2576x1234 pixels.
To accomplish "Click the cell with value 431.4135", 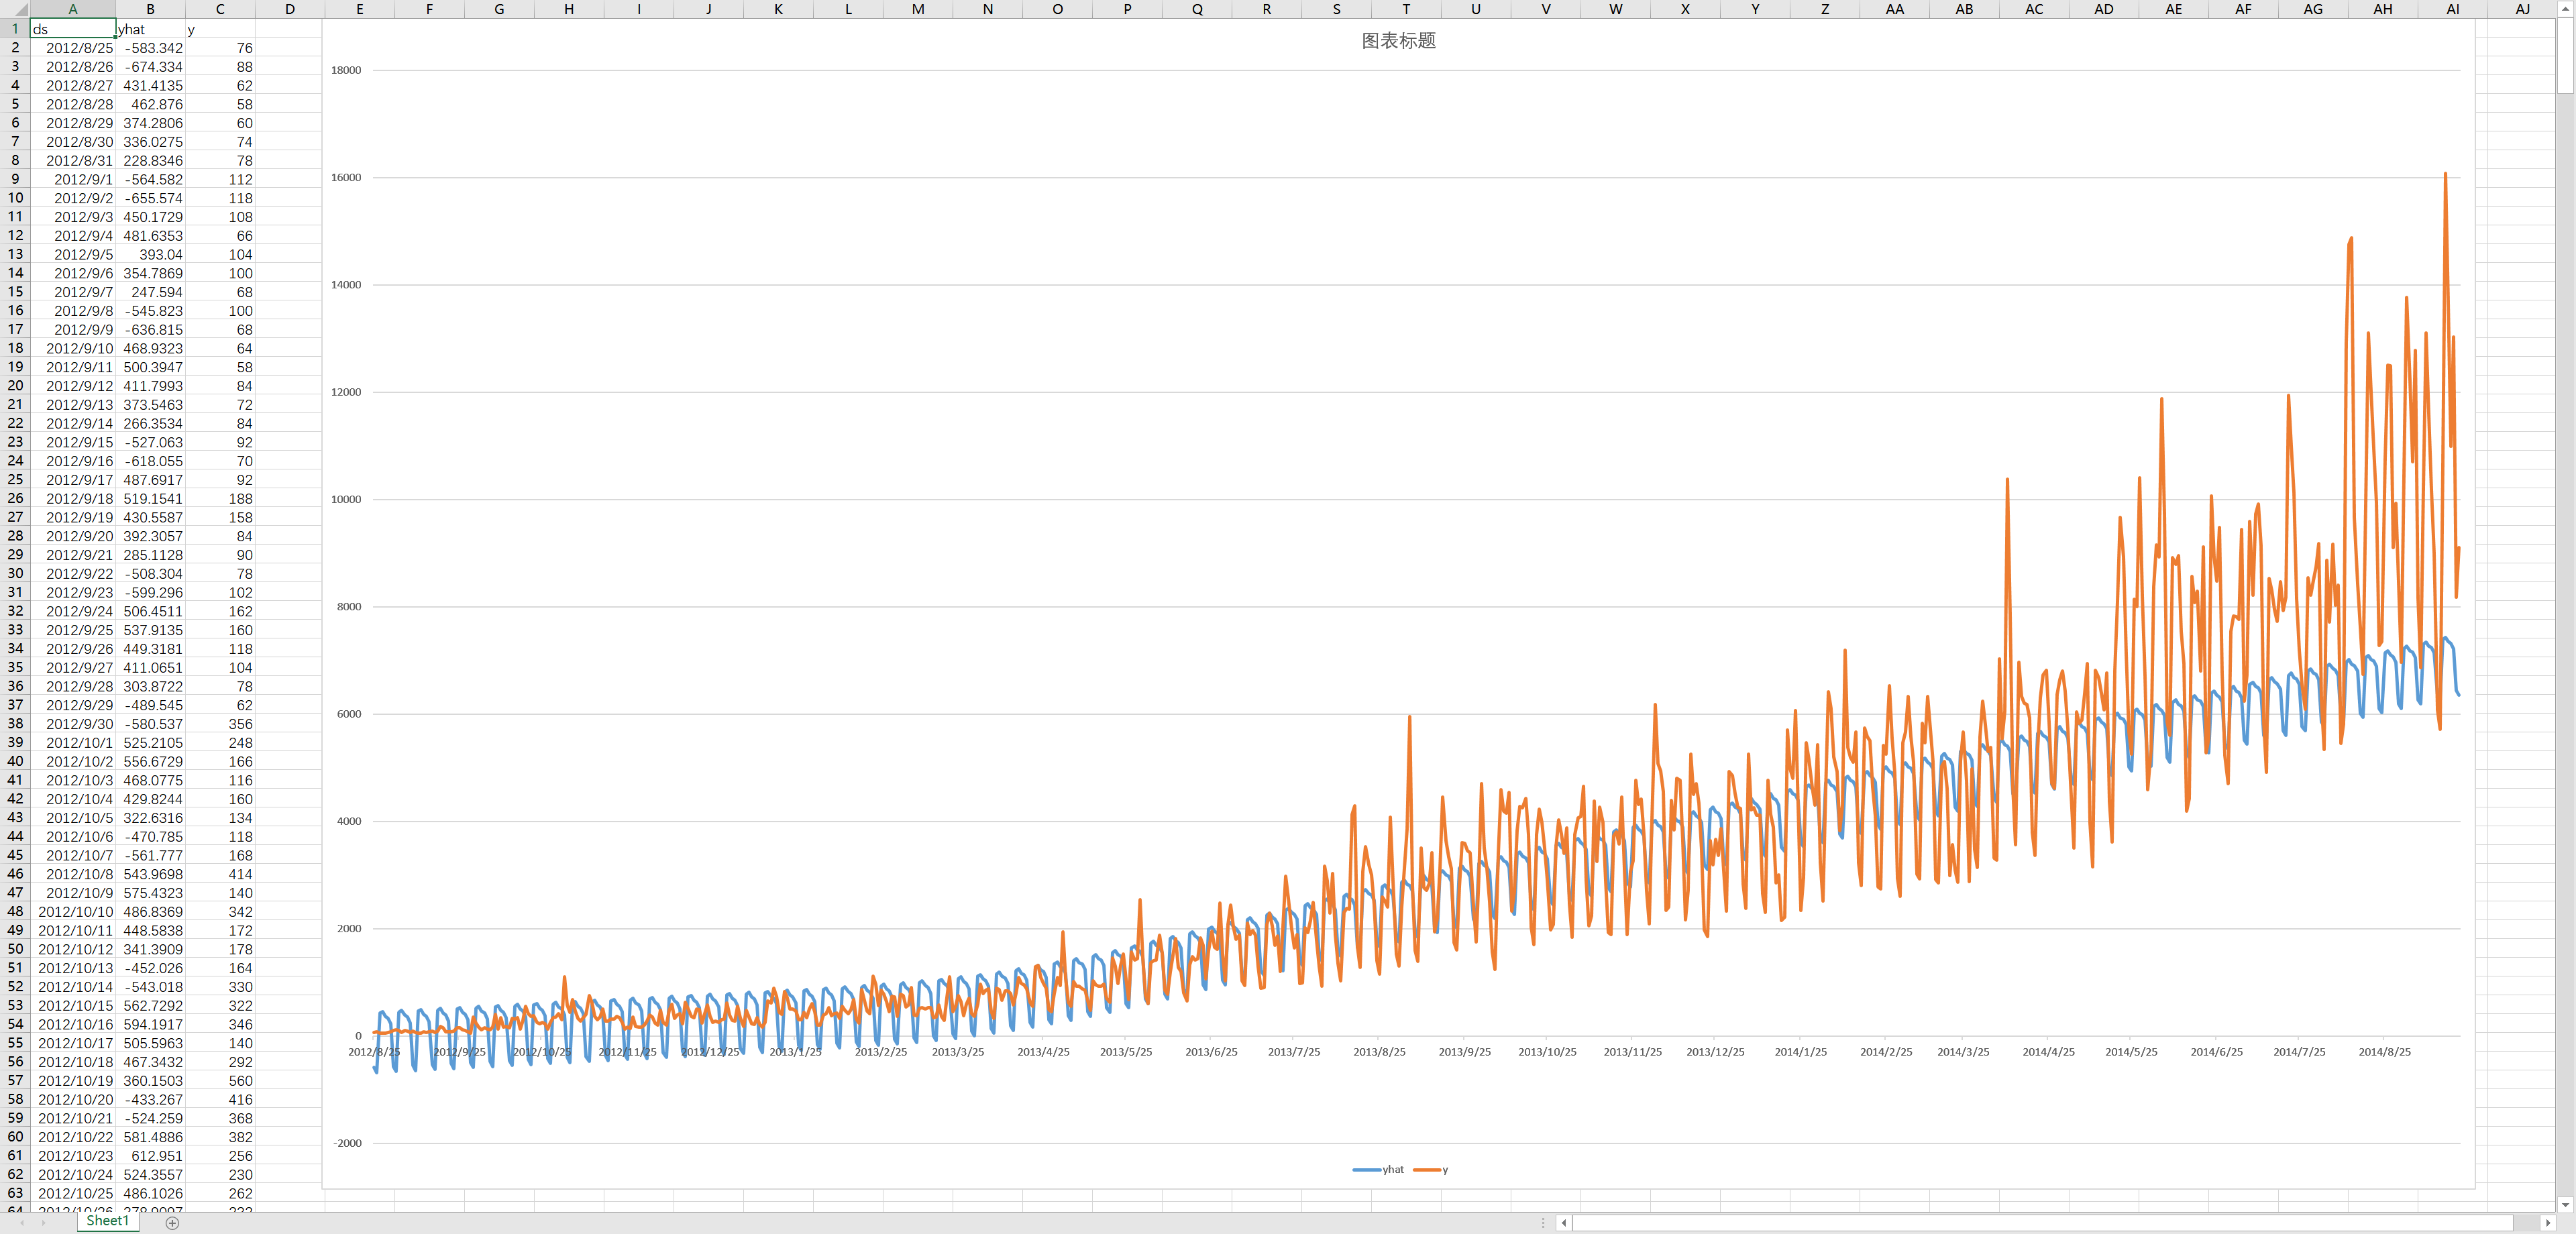I will [x=150, y=85].
